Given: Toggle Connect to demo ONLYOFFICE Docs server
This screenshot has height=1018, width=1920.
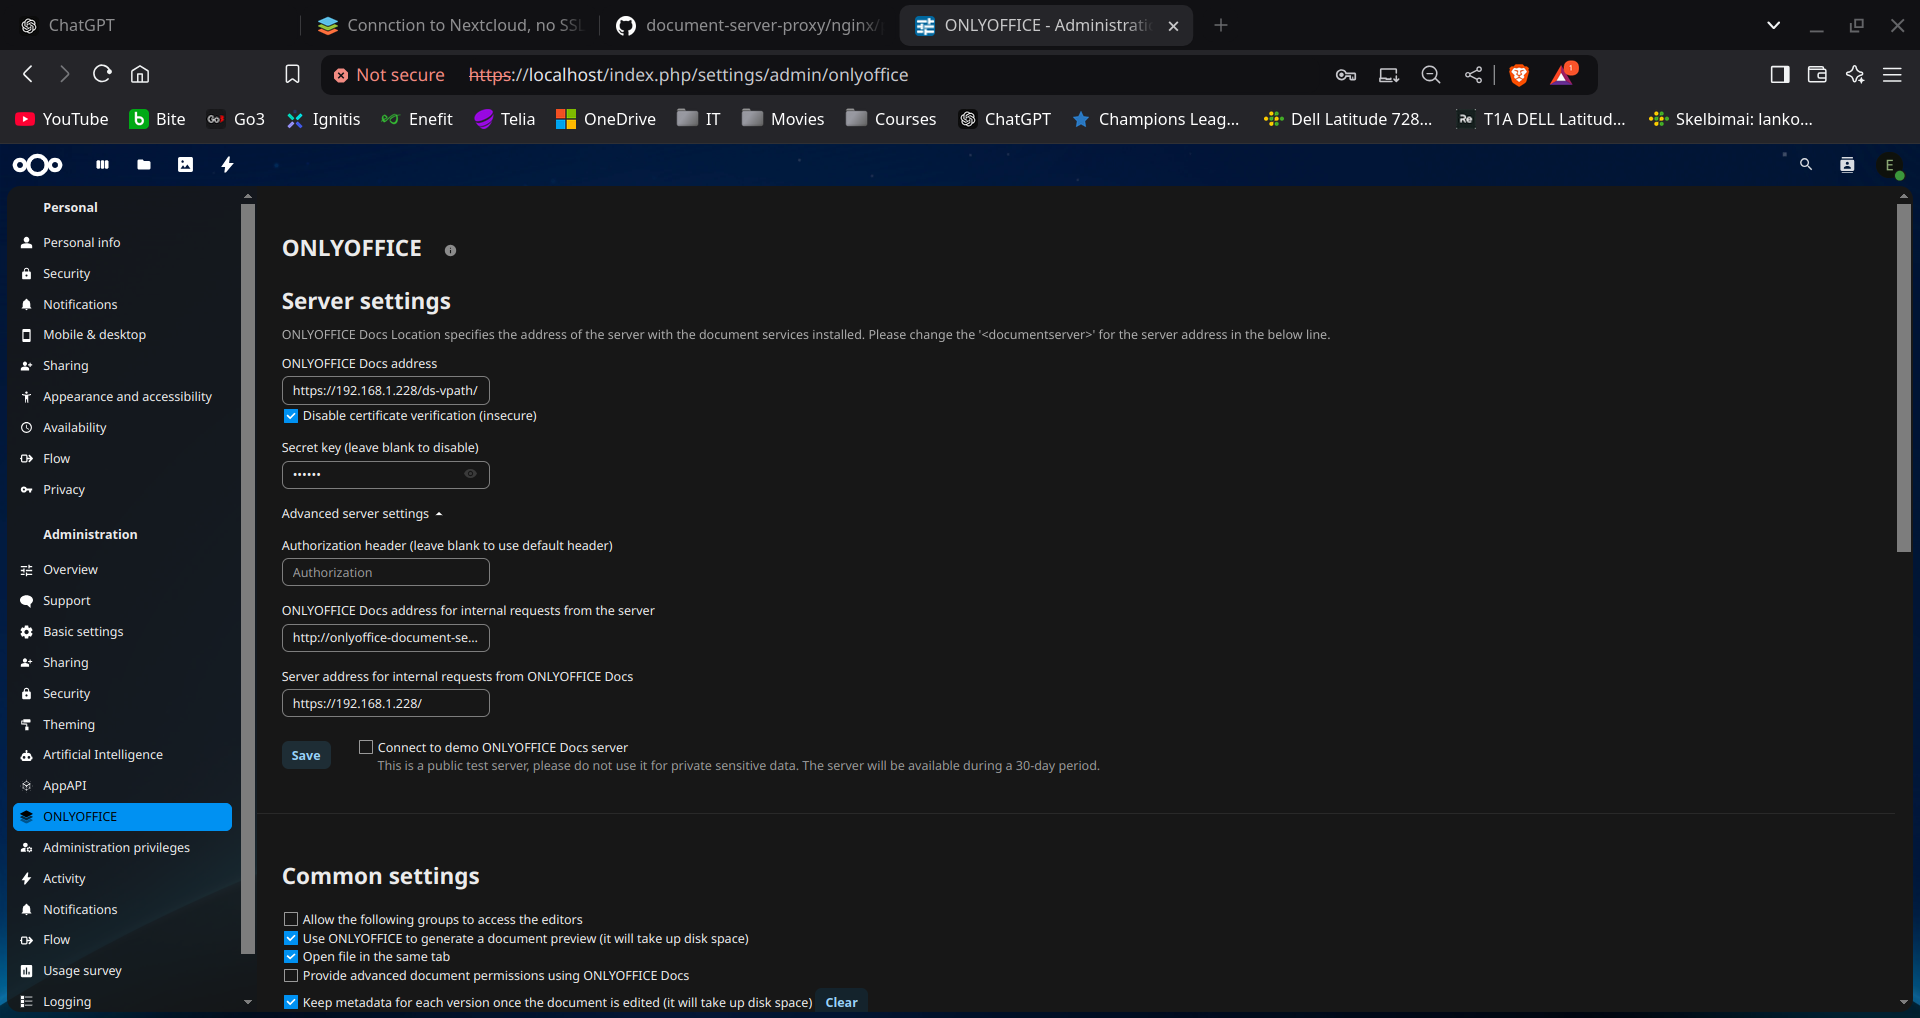Looking at the screenshot, I should click(366, 747).
